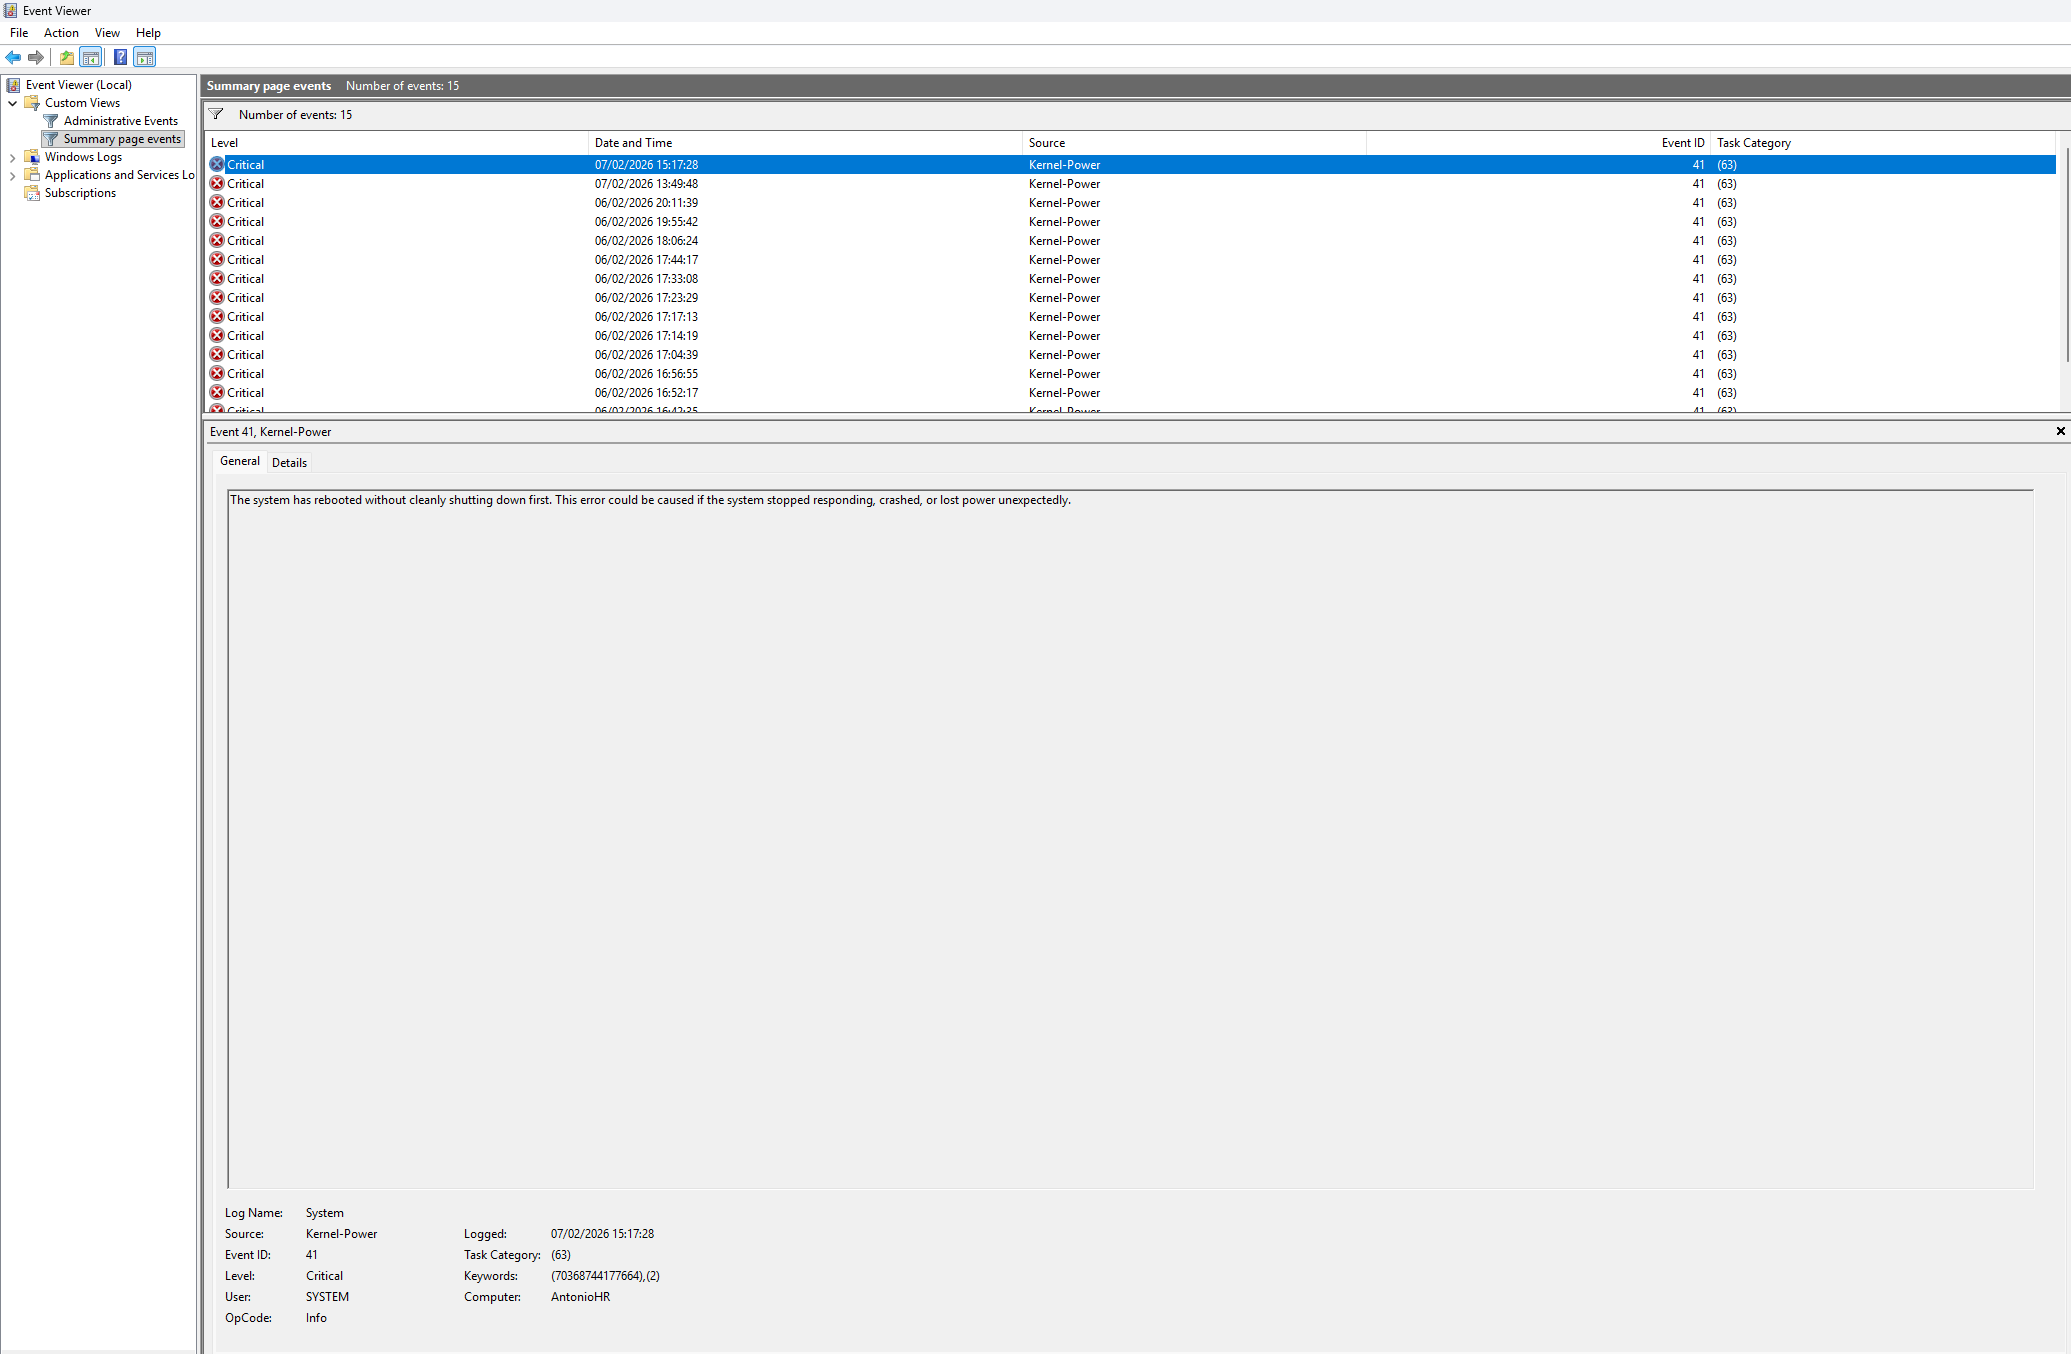The image size is (2071, 1354).
Task: Click the Forward navigation arrow icon
Action: click(36, 57)
